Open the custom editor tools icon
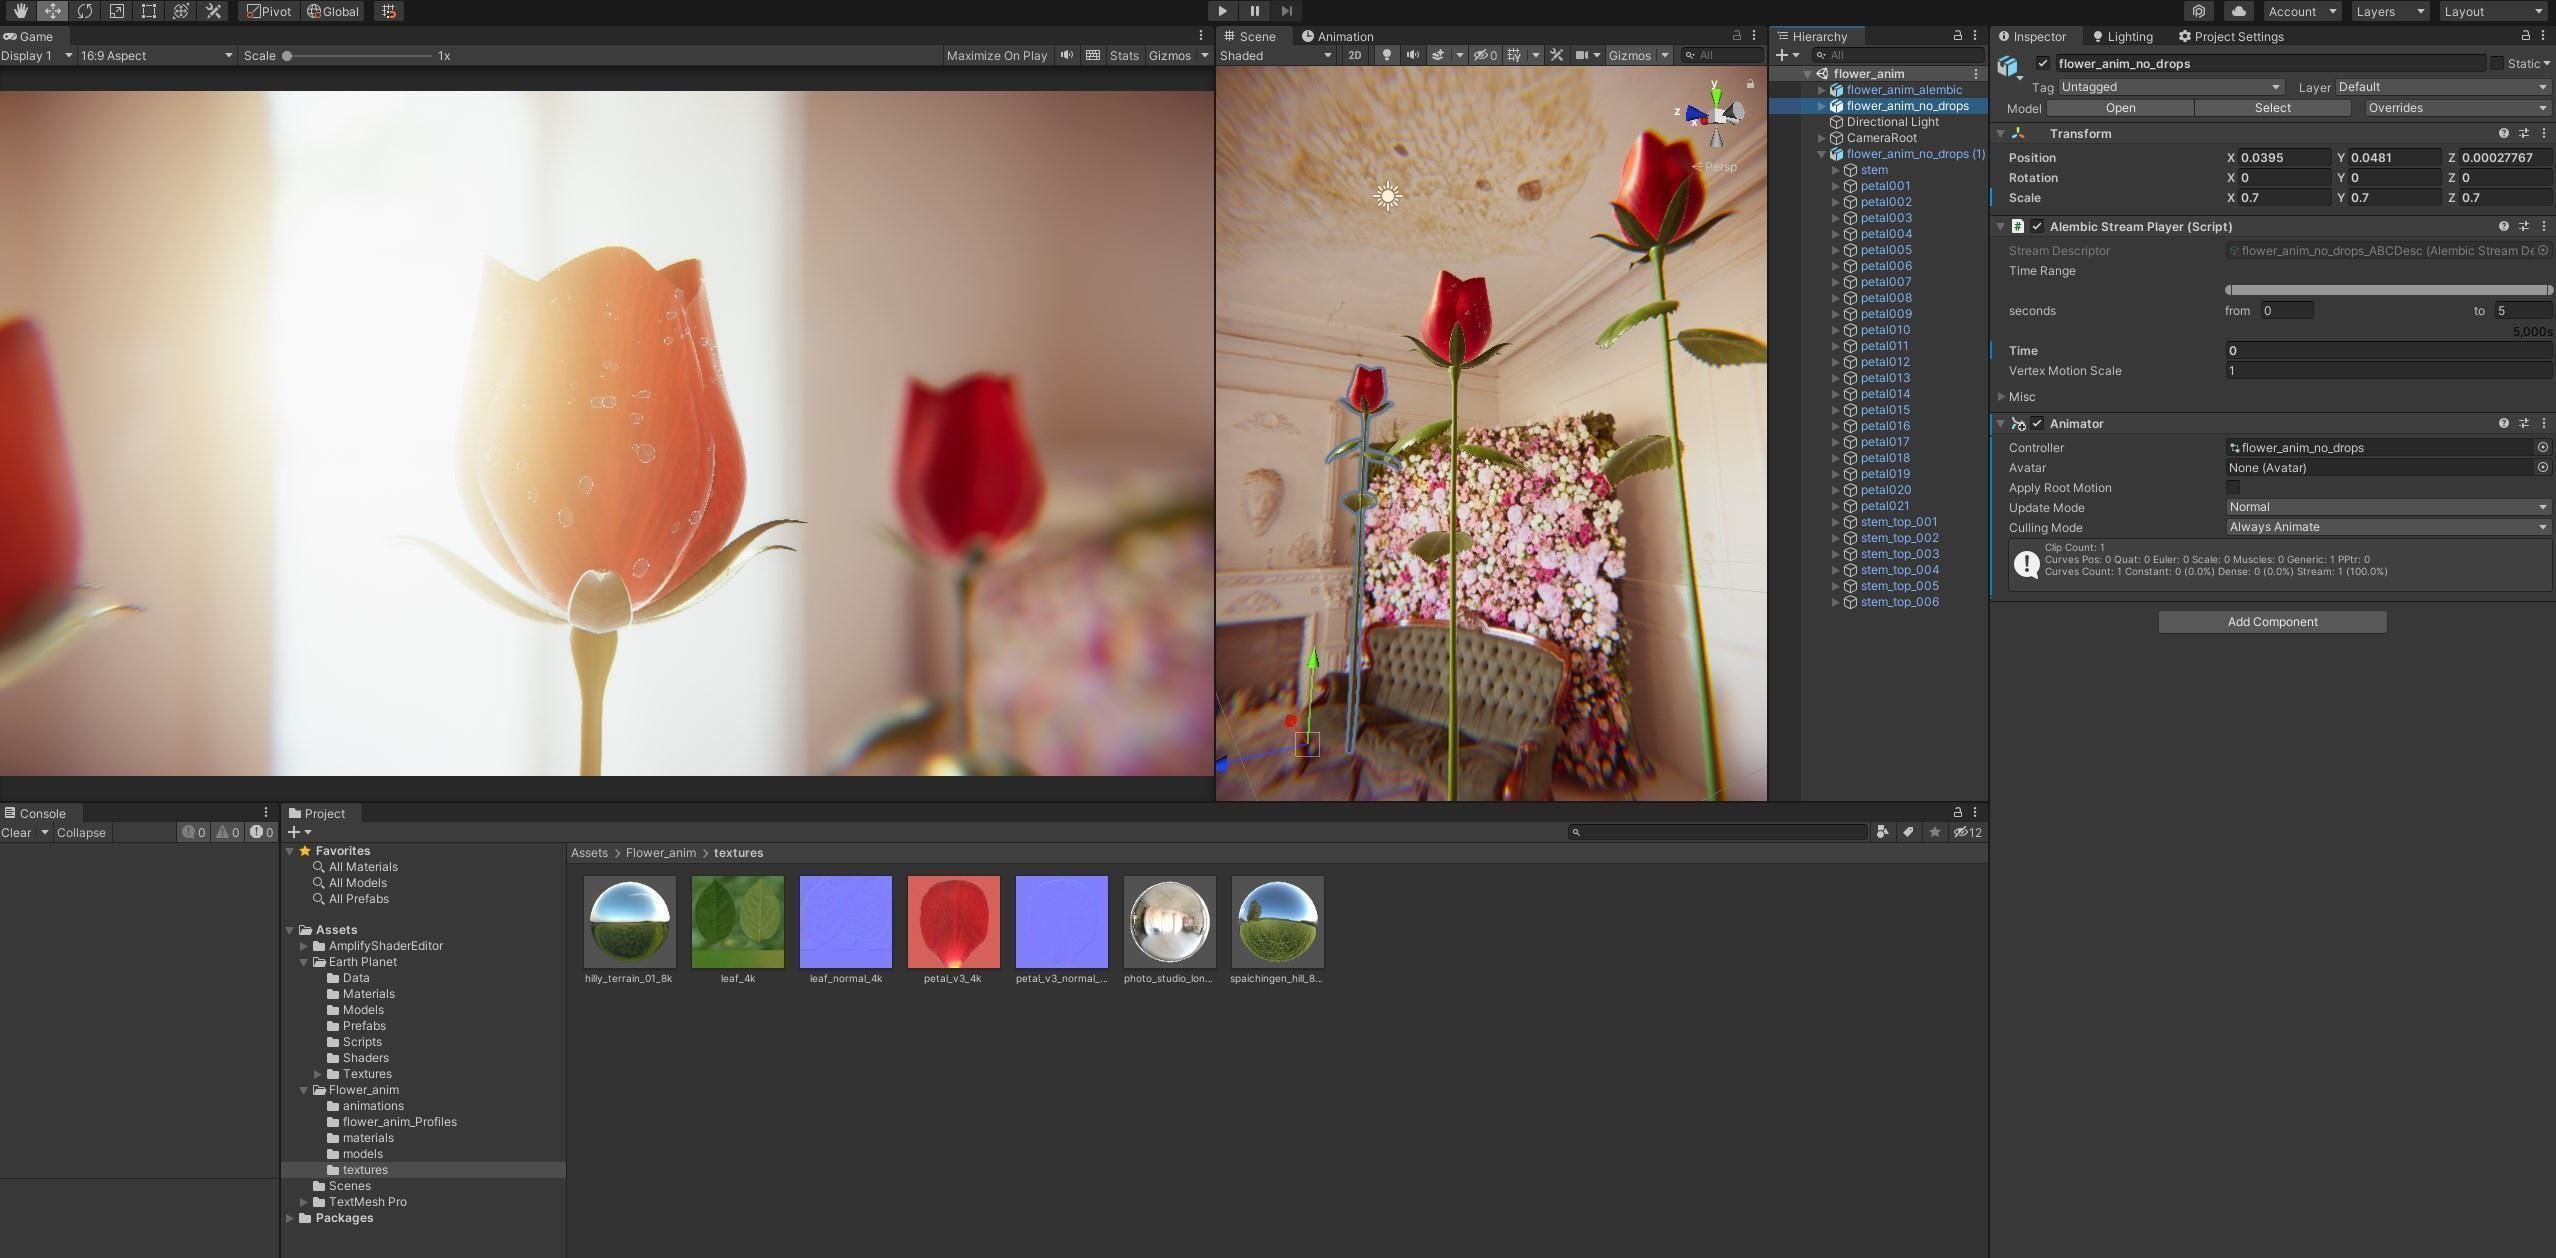The width and height of the screenshot is (2556, 1258). (212, 11)
